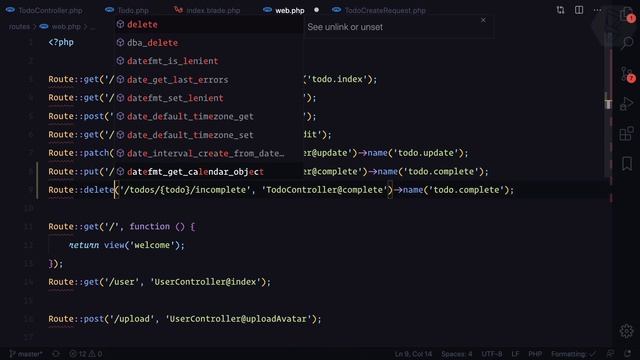Screen dimensions: 640x360
Task: Choose date_get_last_errors suggestion
Action: coord(208,80)
